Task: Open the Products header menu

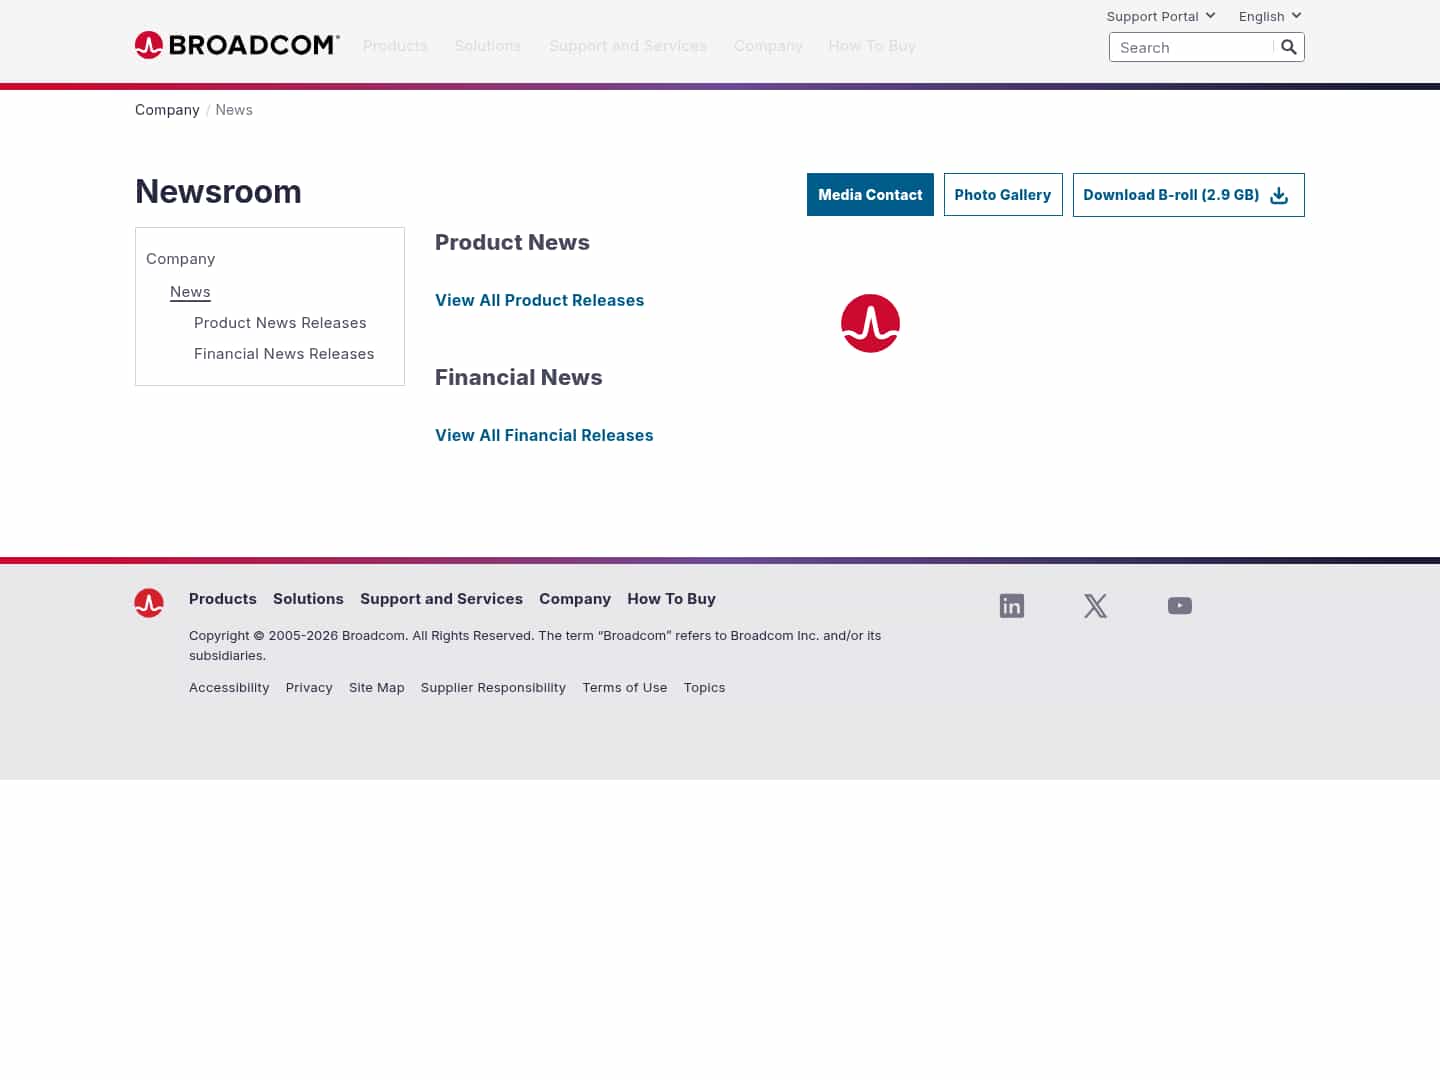Action: pyautogui.click(x=395, y=46)
